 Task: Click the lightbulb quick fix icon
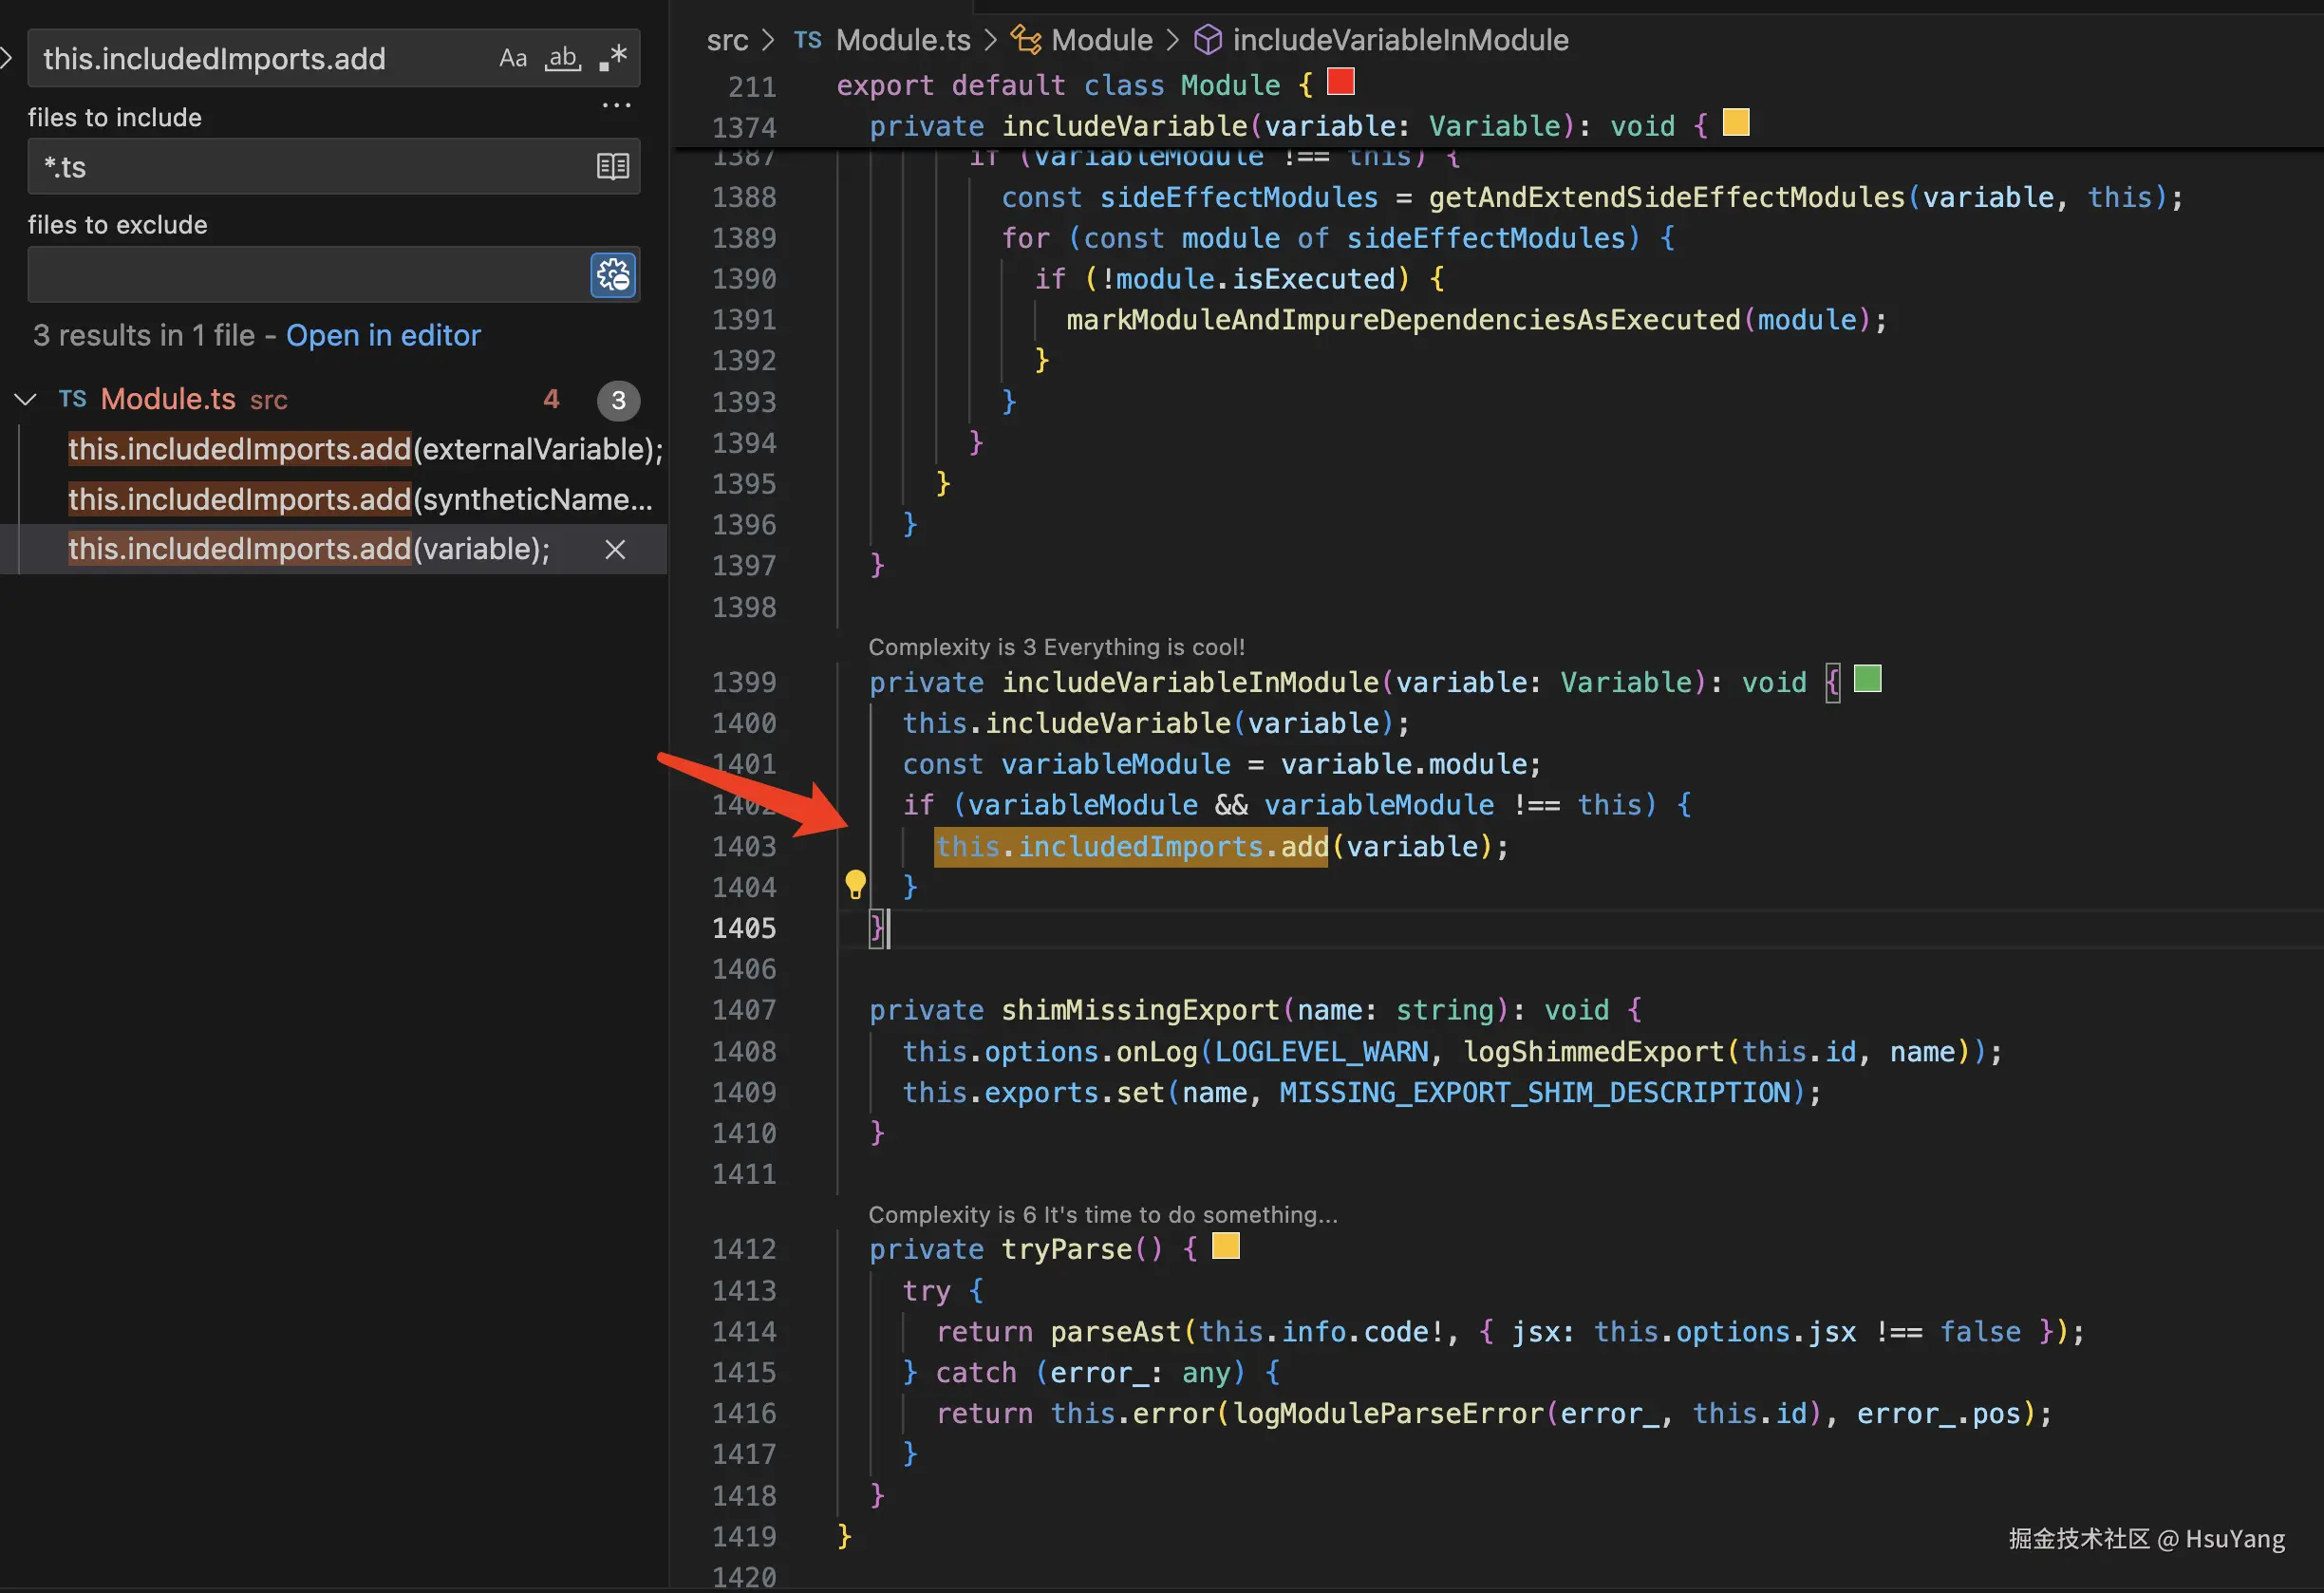855,884
